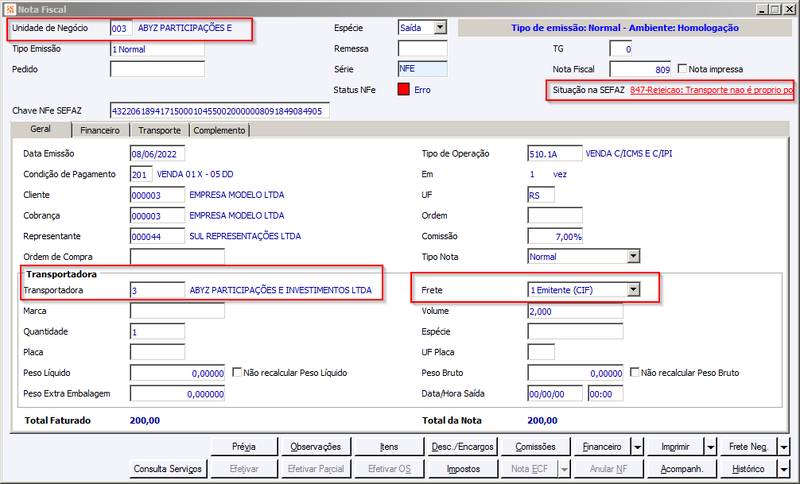Click the Tipo de Operação field
Image resolution: width=800 pixels, height=484 pixels.
(555, 154)
